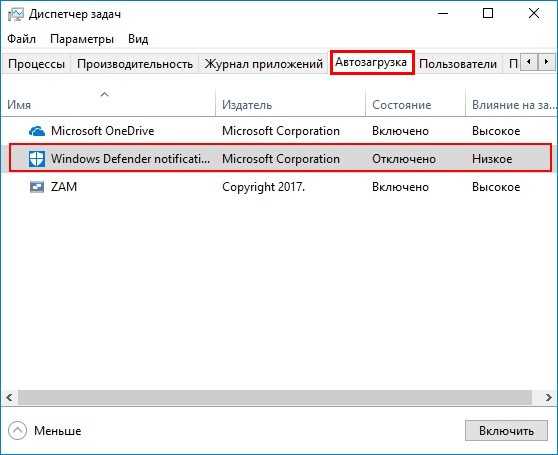558x455 pixels.
Task: Select the Windows Defender notification row name
Action: click(x=130, y=159)
